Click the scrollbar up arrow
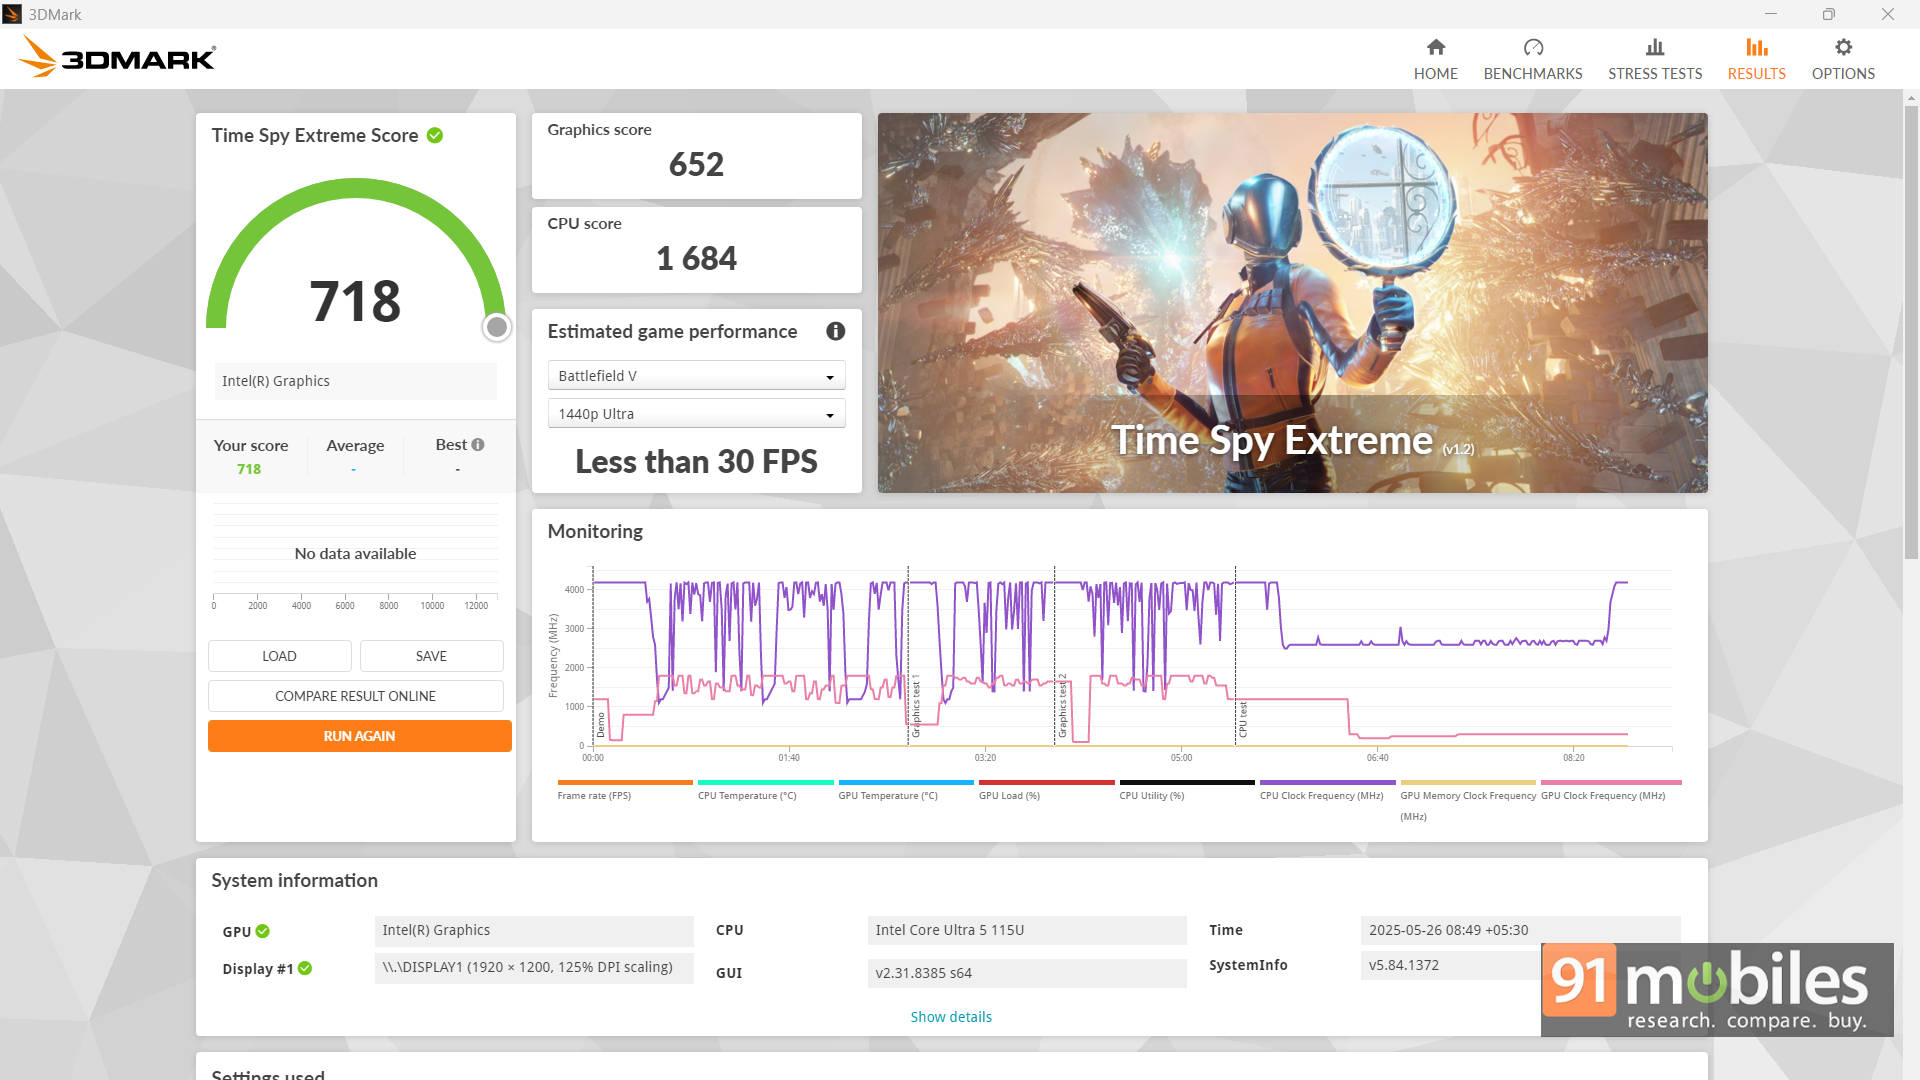The width and height of the screenshot is (1920, 1080). 1911,97
